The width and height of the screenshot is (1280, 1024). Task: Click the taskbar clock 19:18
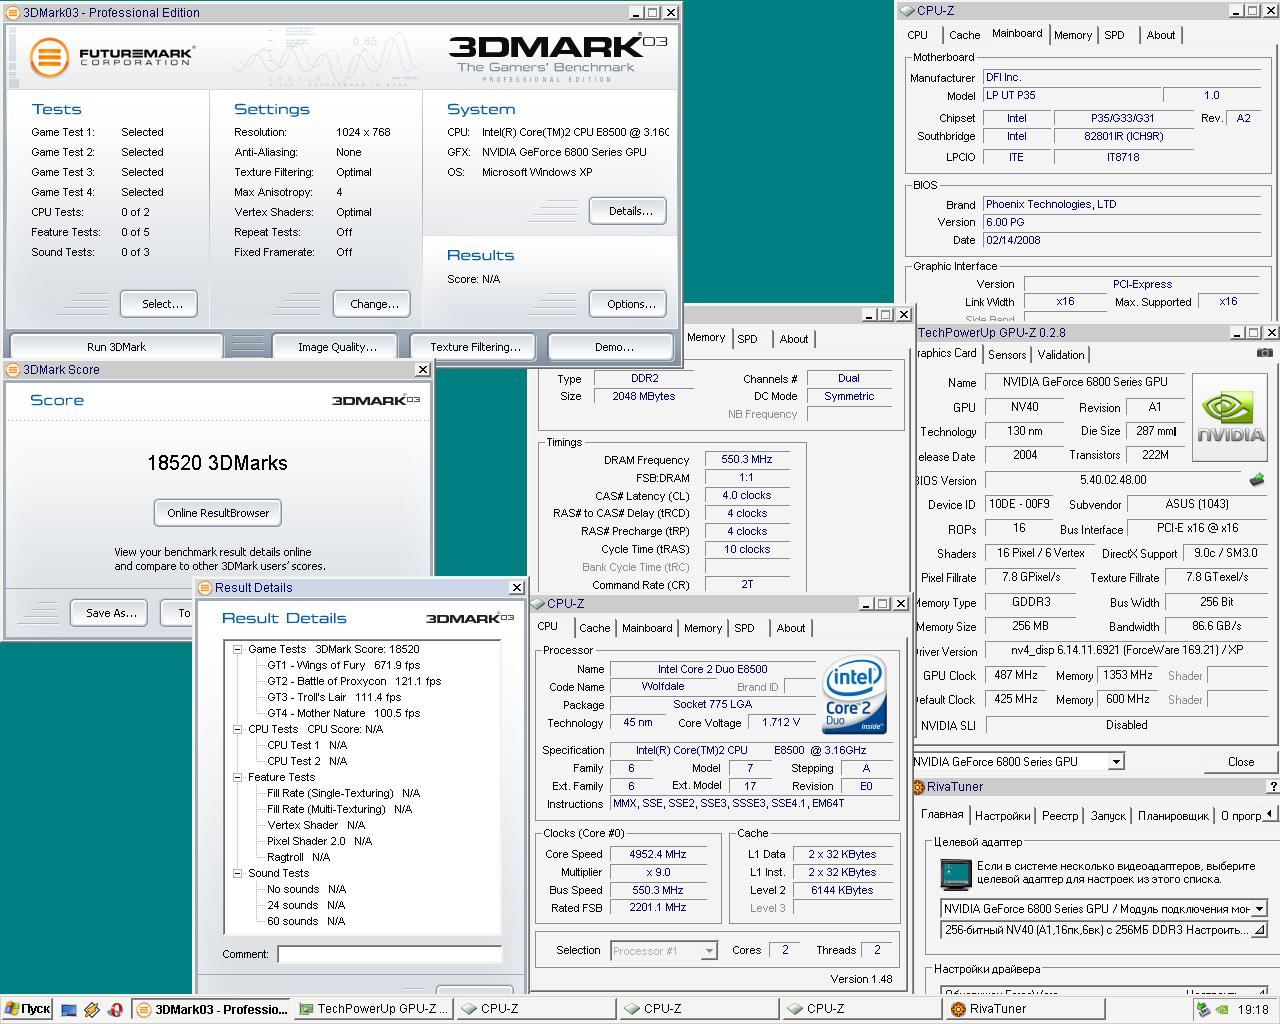pyautogui.click(x=1252, y=1010)
